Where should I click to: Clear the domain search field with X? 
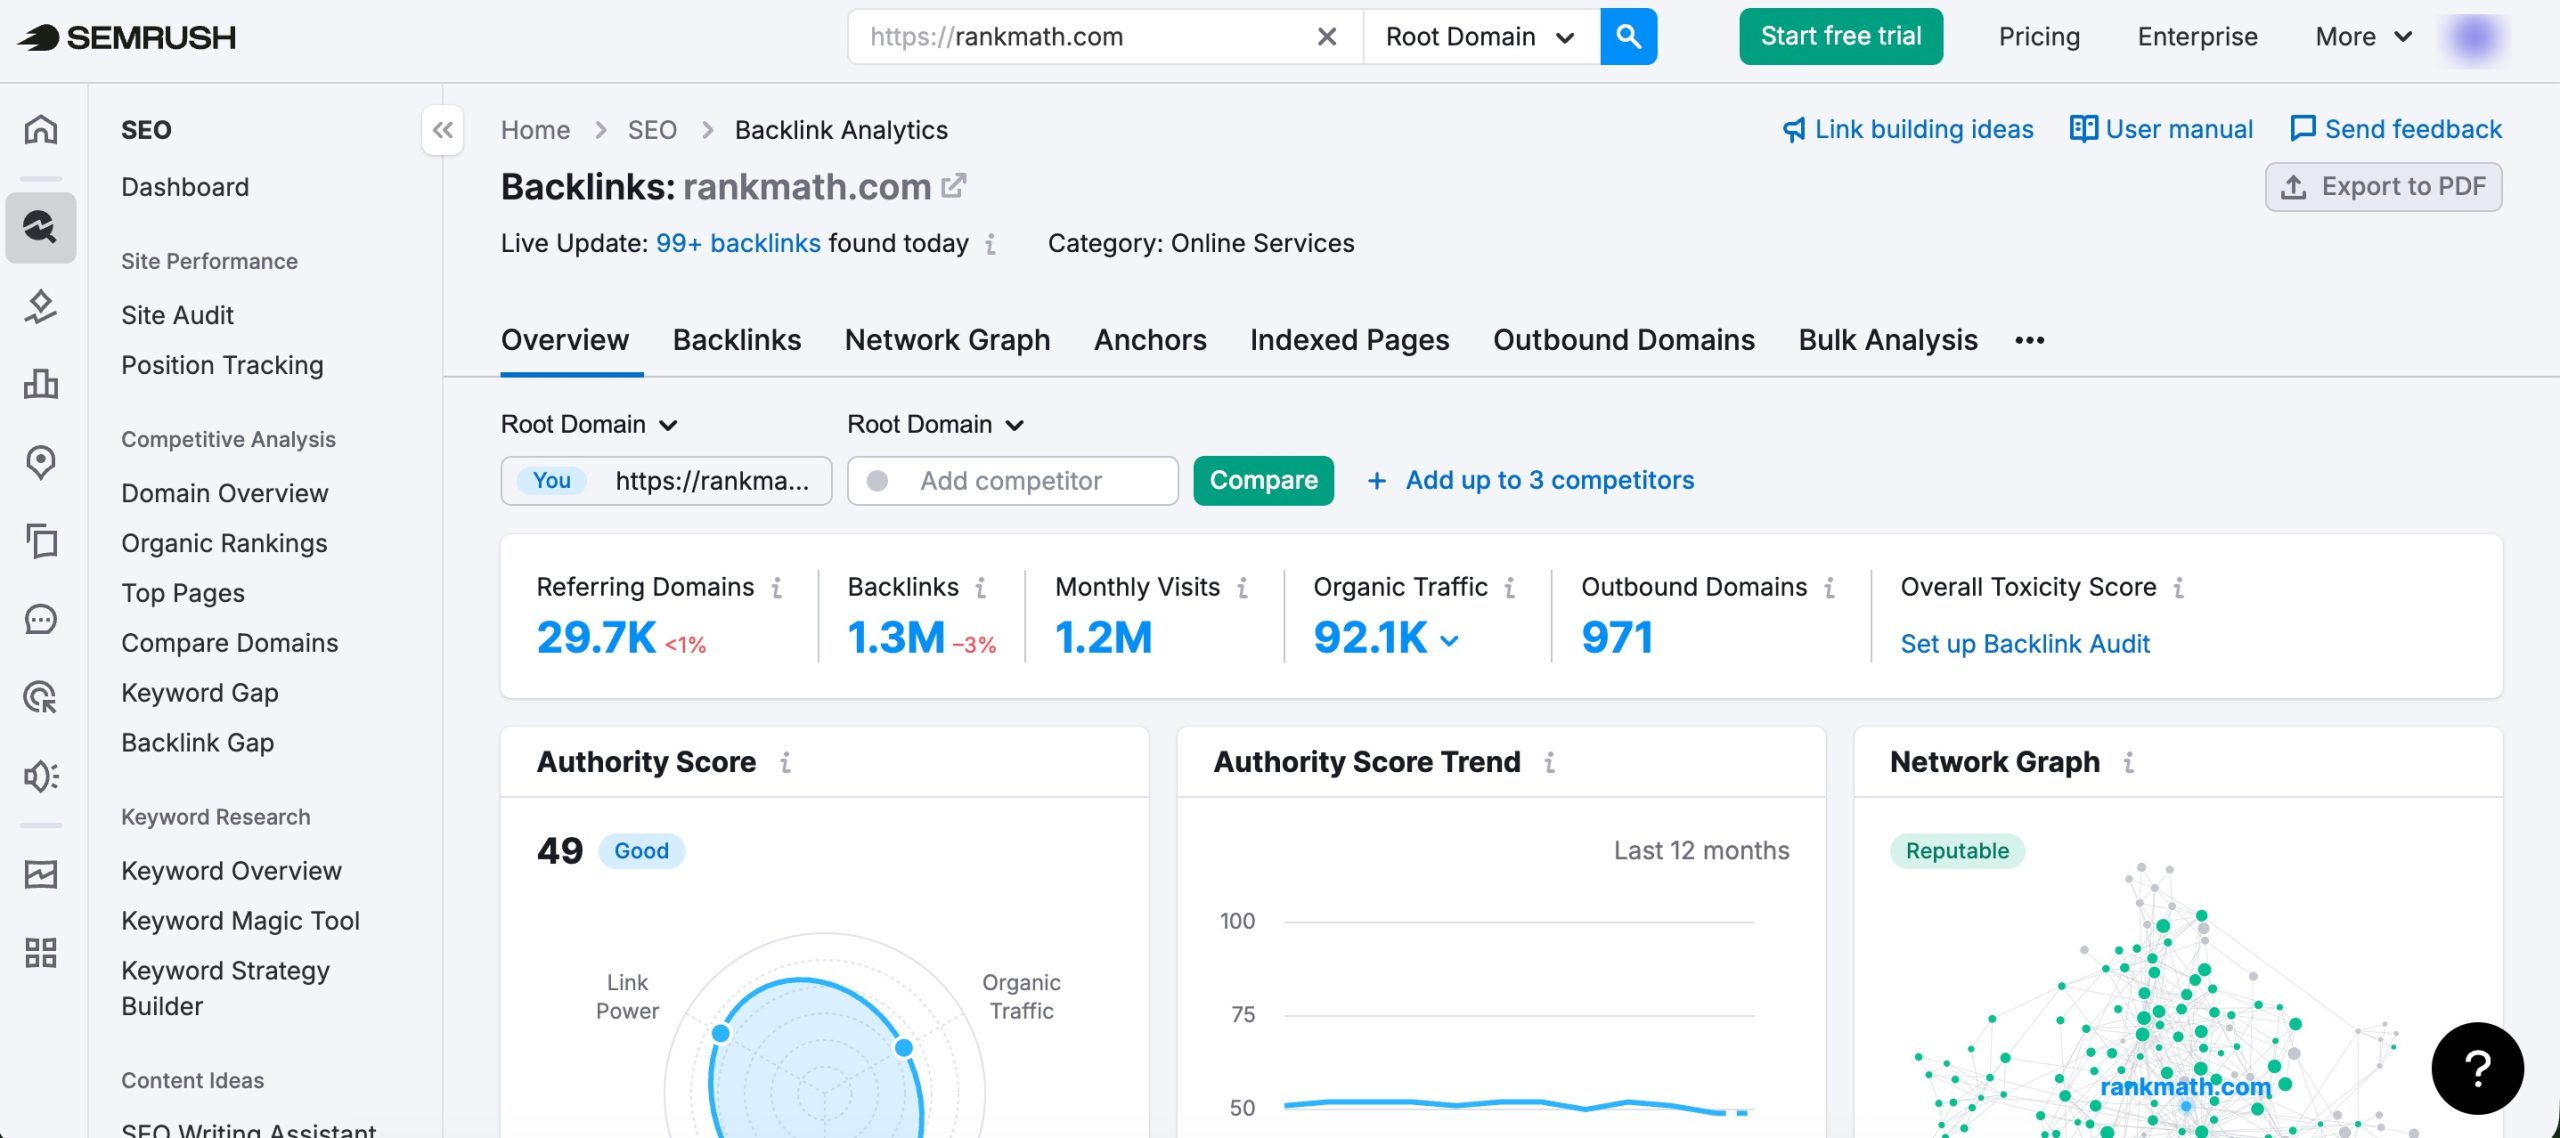[x=1326, y=37]
